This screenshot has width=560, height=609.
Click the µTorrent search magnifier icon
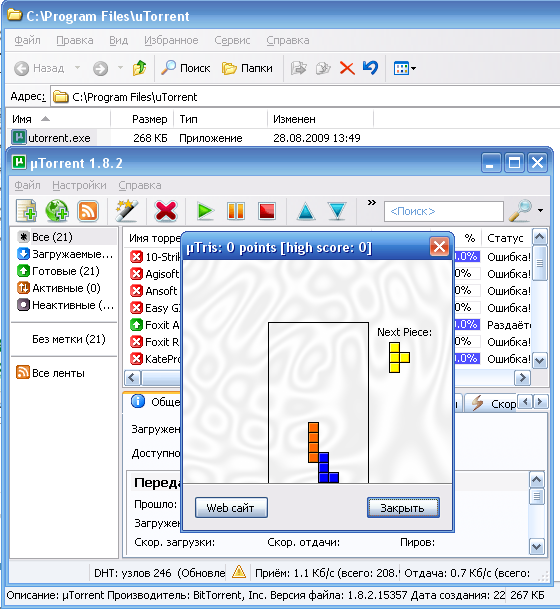521,211
